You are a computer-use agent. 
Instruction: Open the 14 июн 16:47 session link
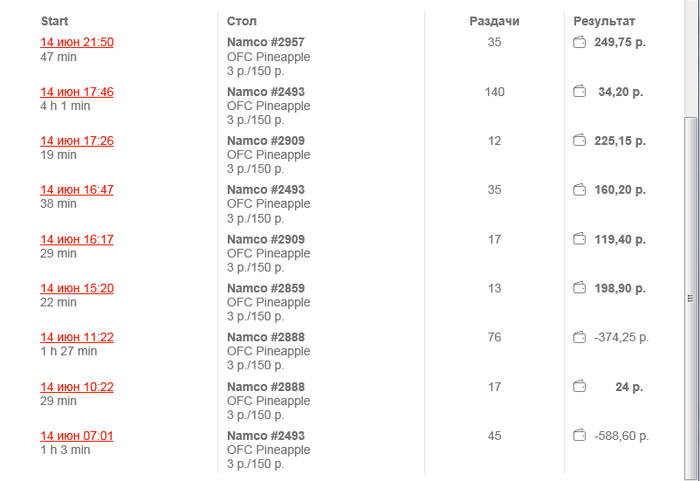[77, 190]
